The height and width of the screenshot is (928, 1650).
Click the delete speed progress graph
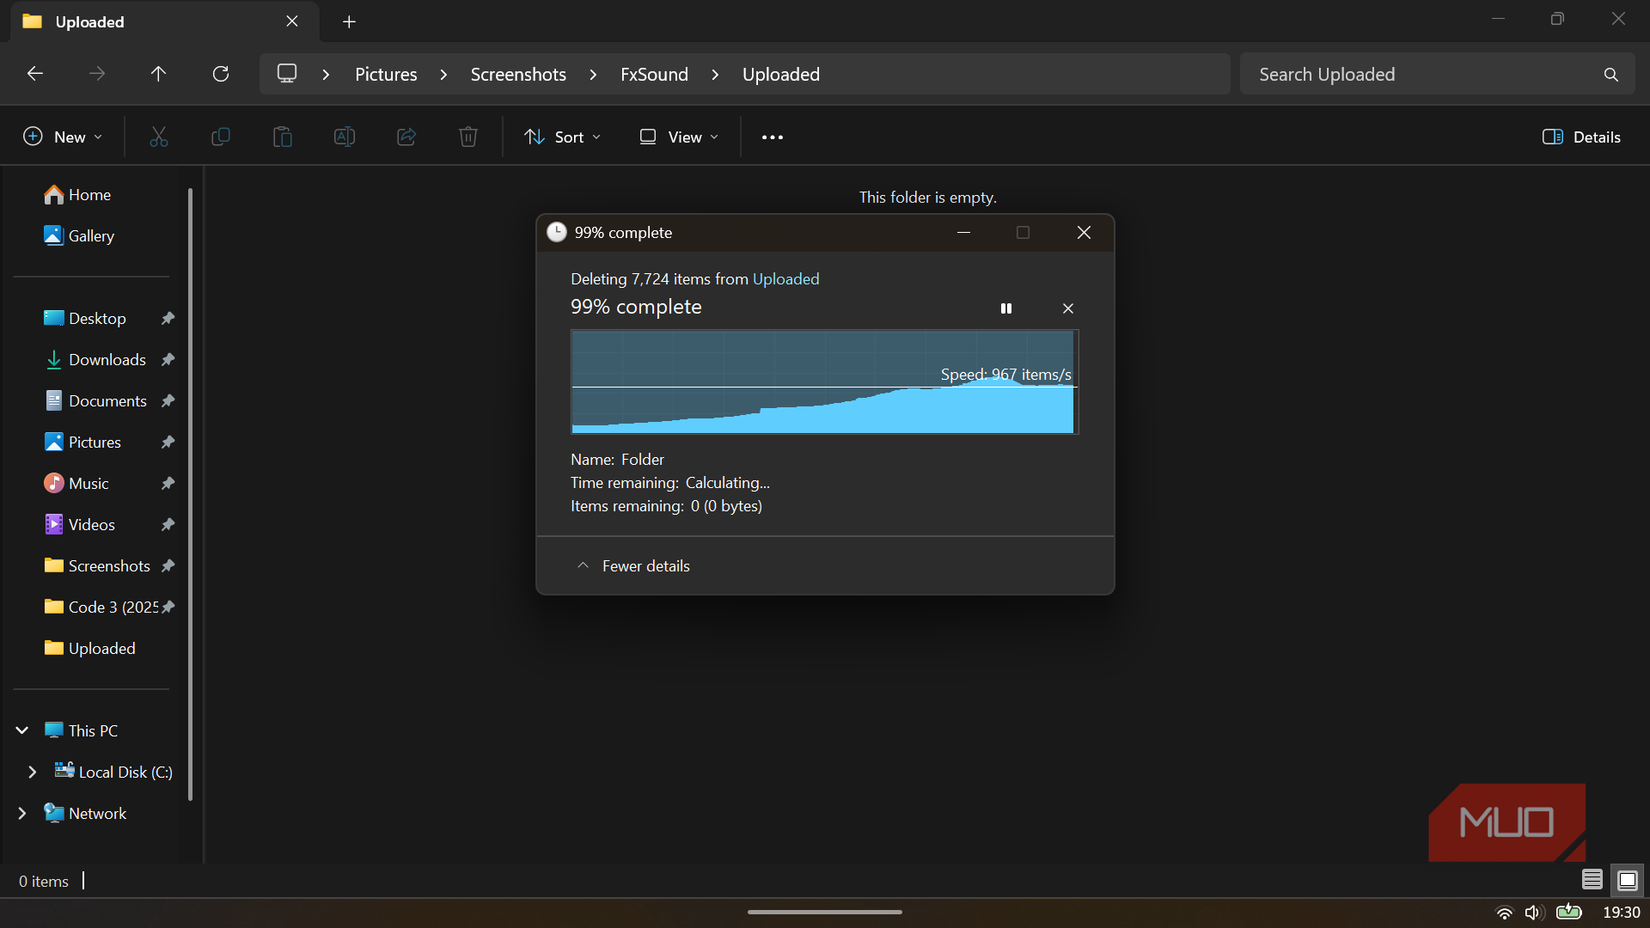[825, 382]
